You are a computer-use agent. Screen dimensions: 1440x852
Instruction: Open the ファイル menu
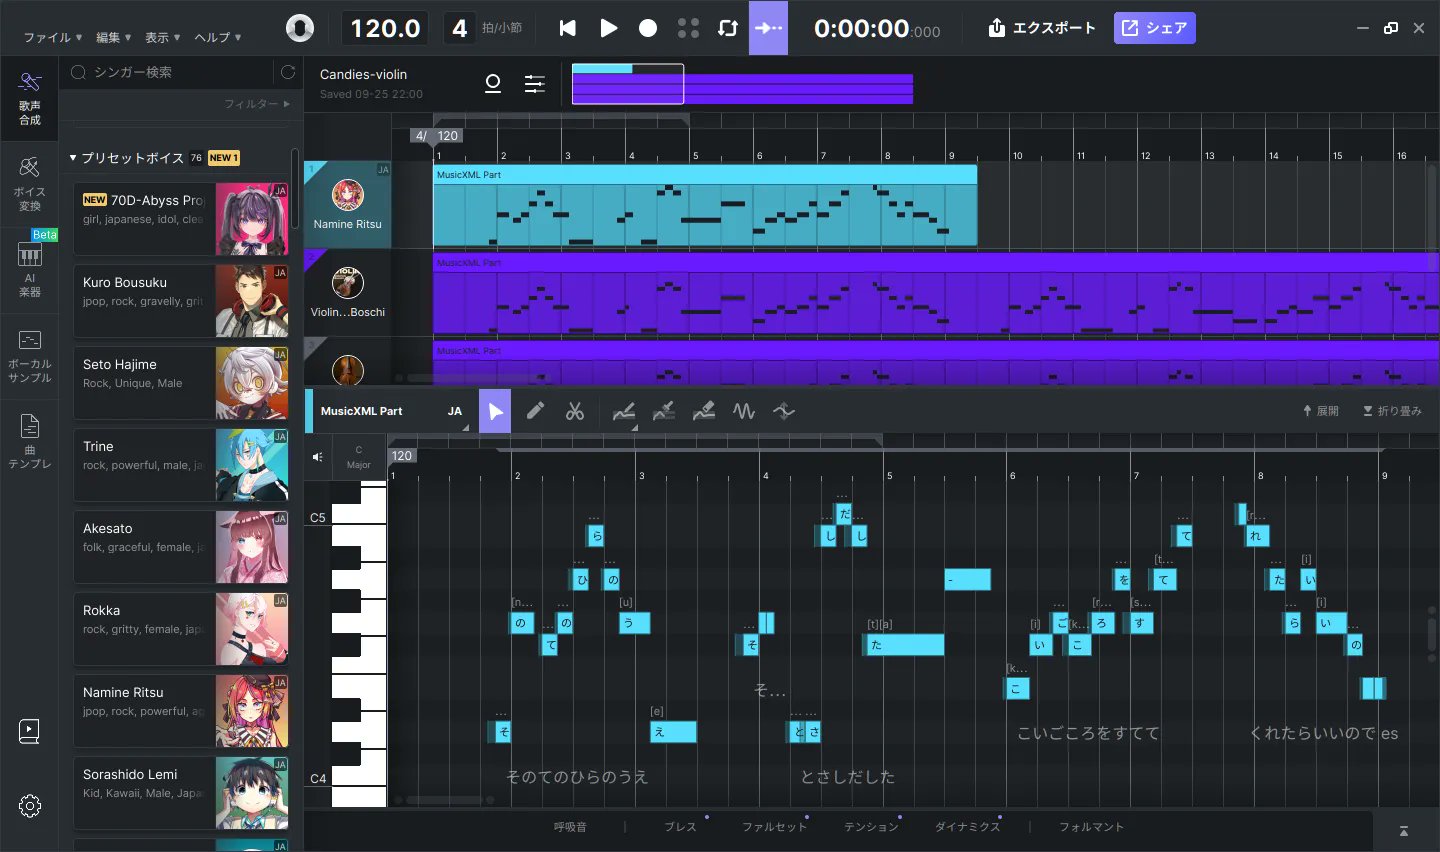click(x=48, y=37)
